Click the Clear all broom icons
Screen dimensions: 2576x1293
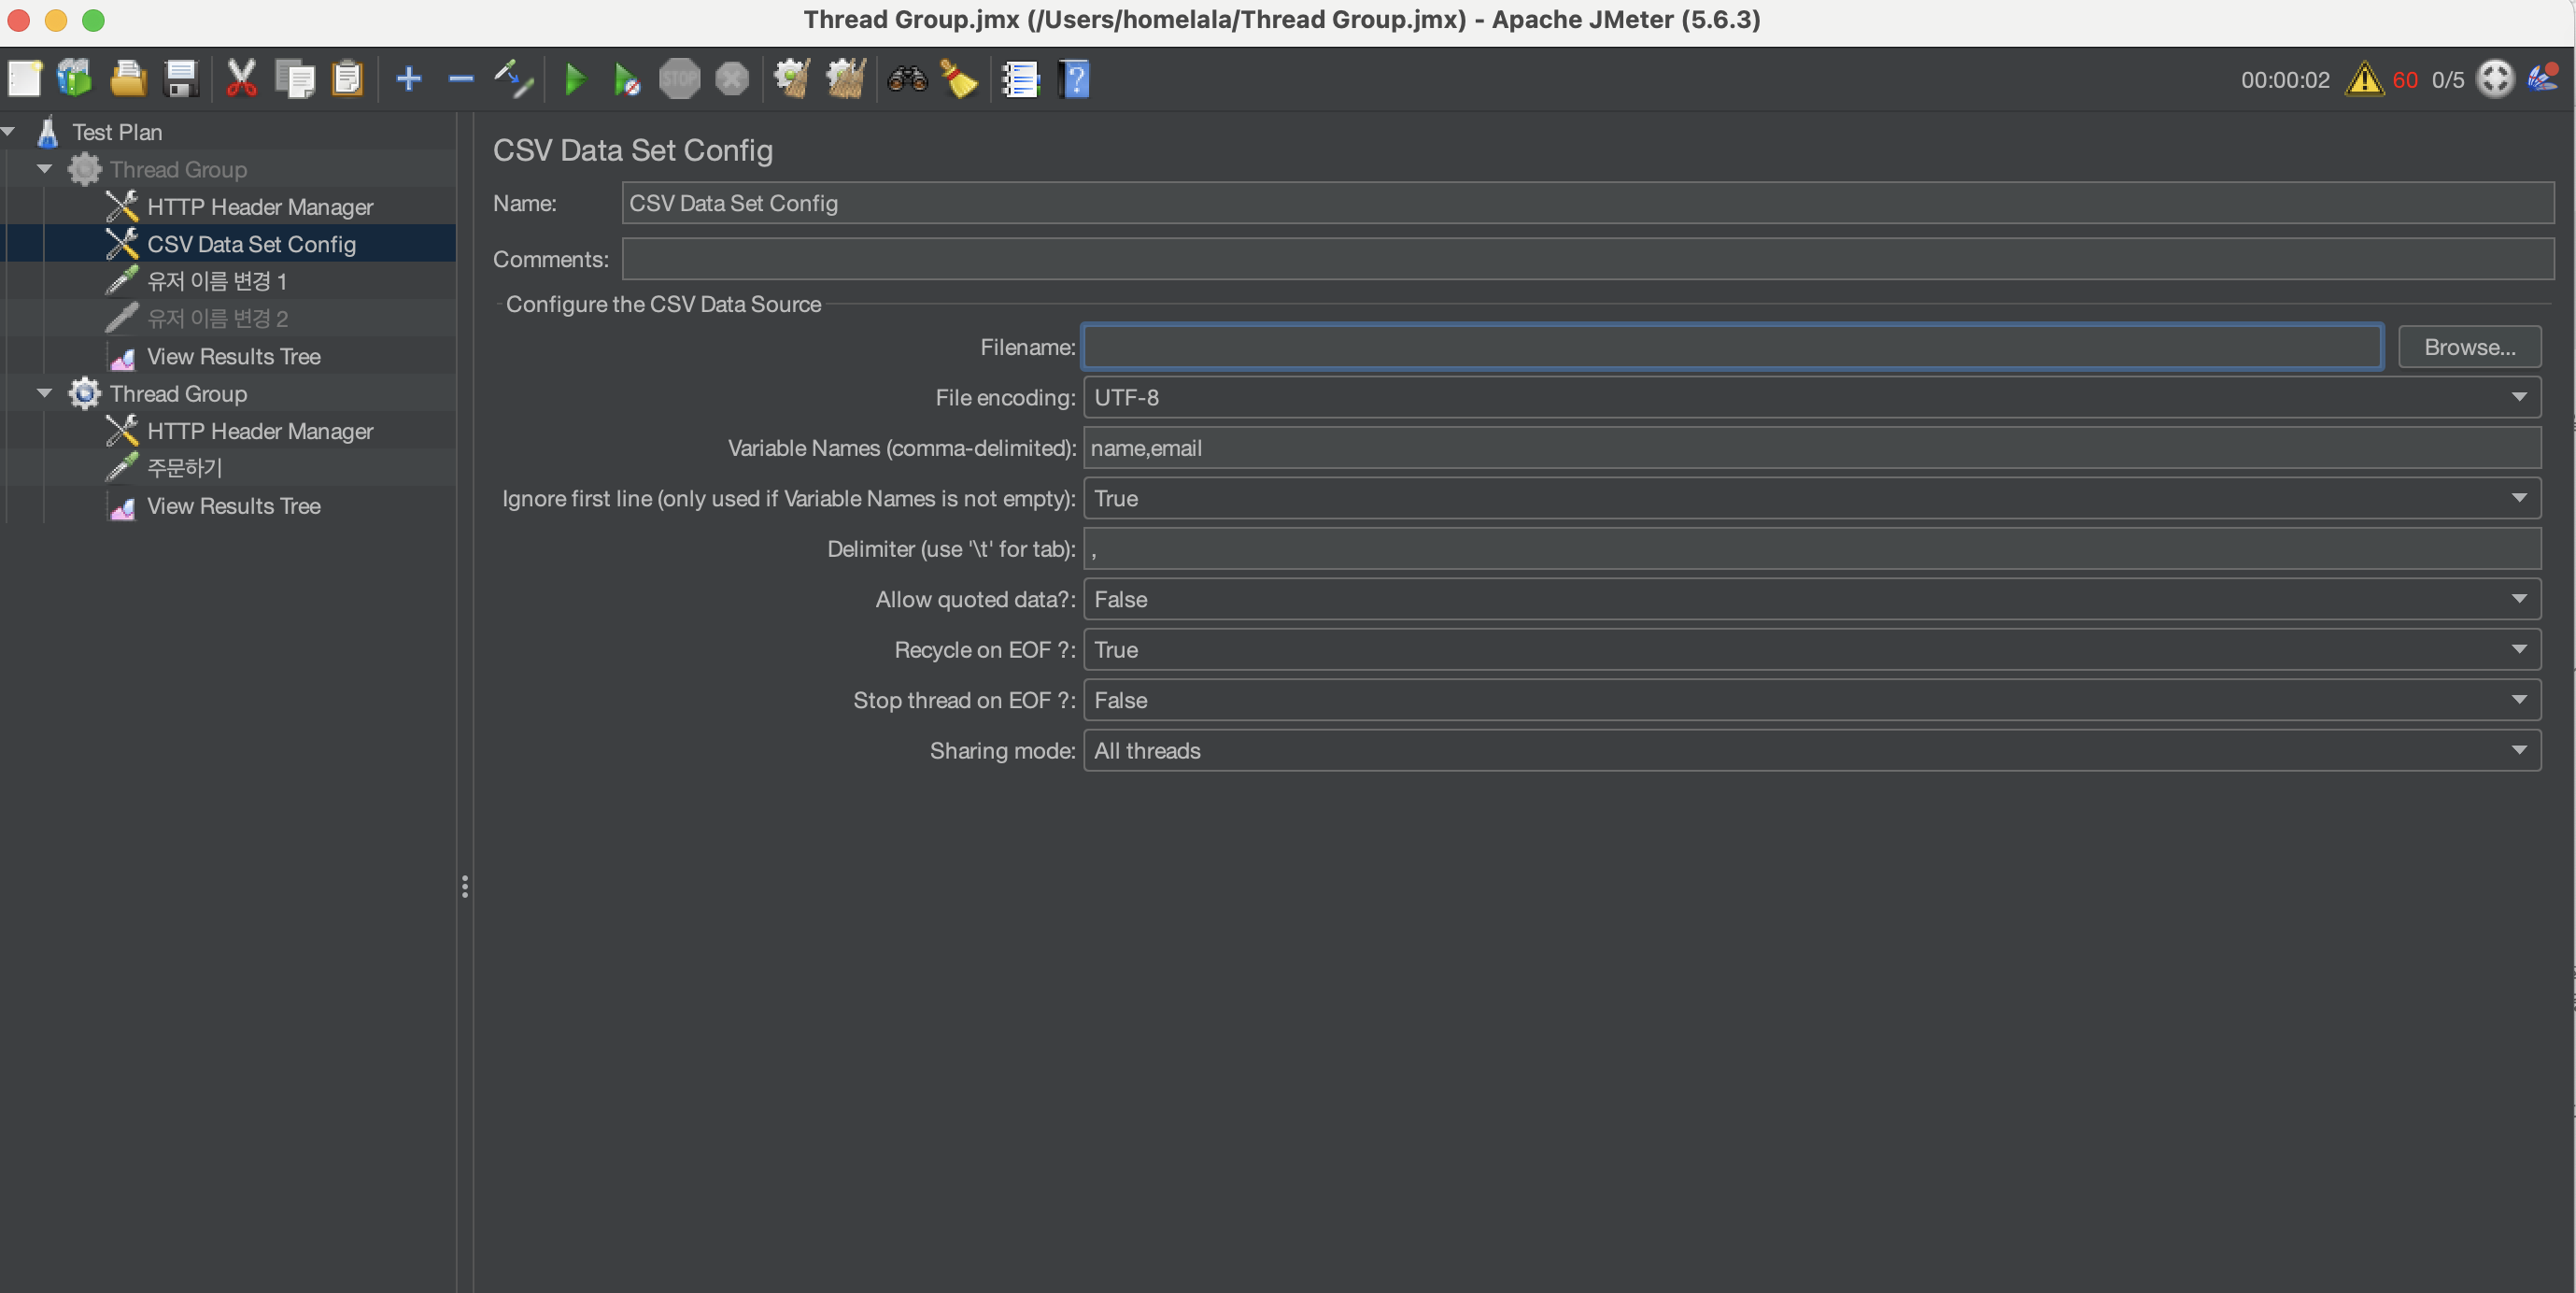(x=845, y=79)
